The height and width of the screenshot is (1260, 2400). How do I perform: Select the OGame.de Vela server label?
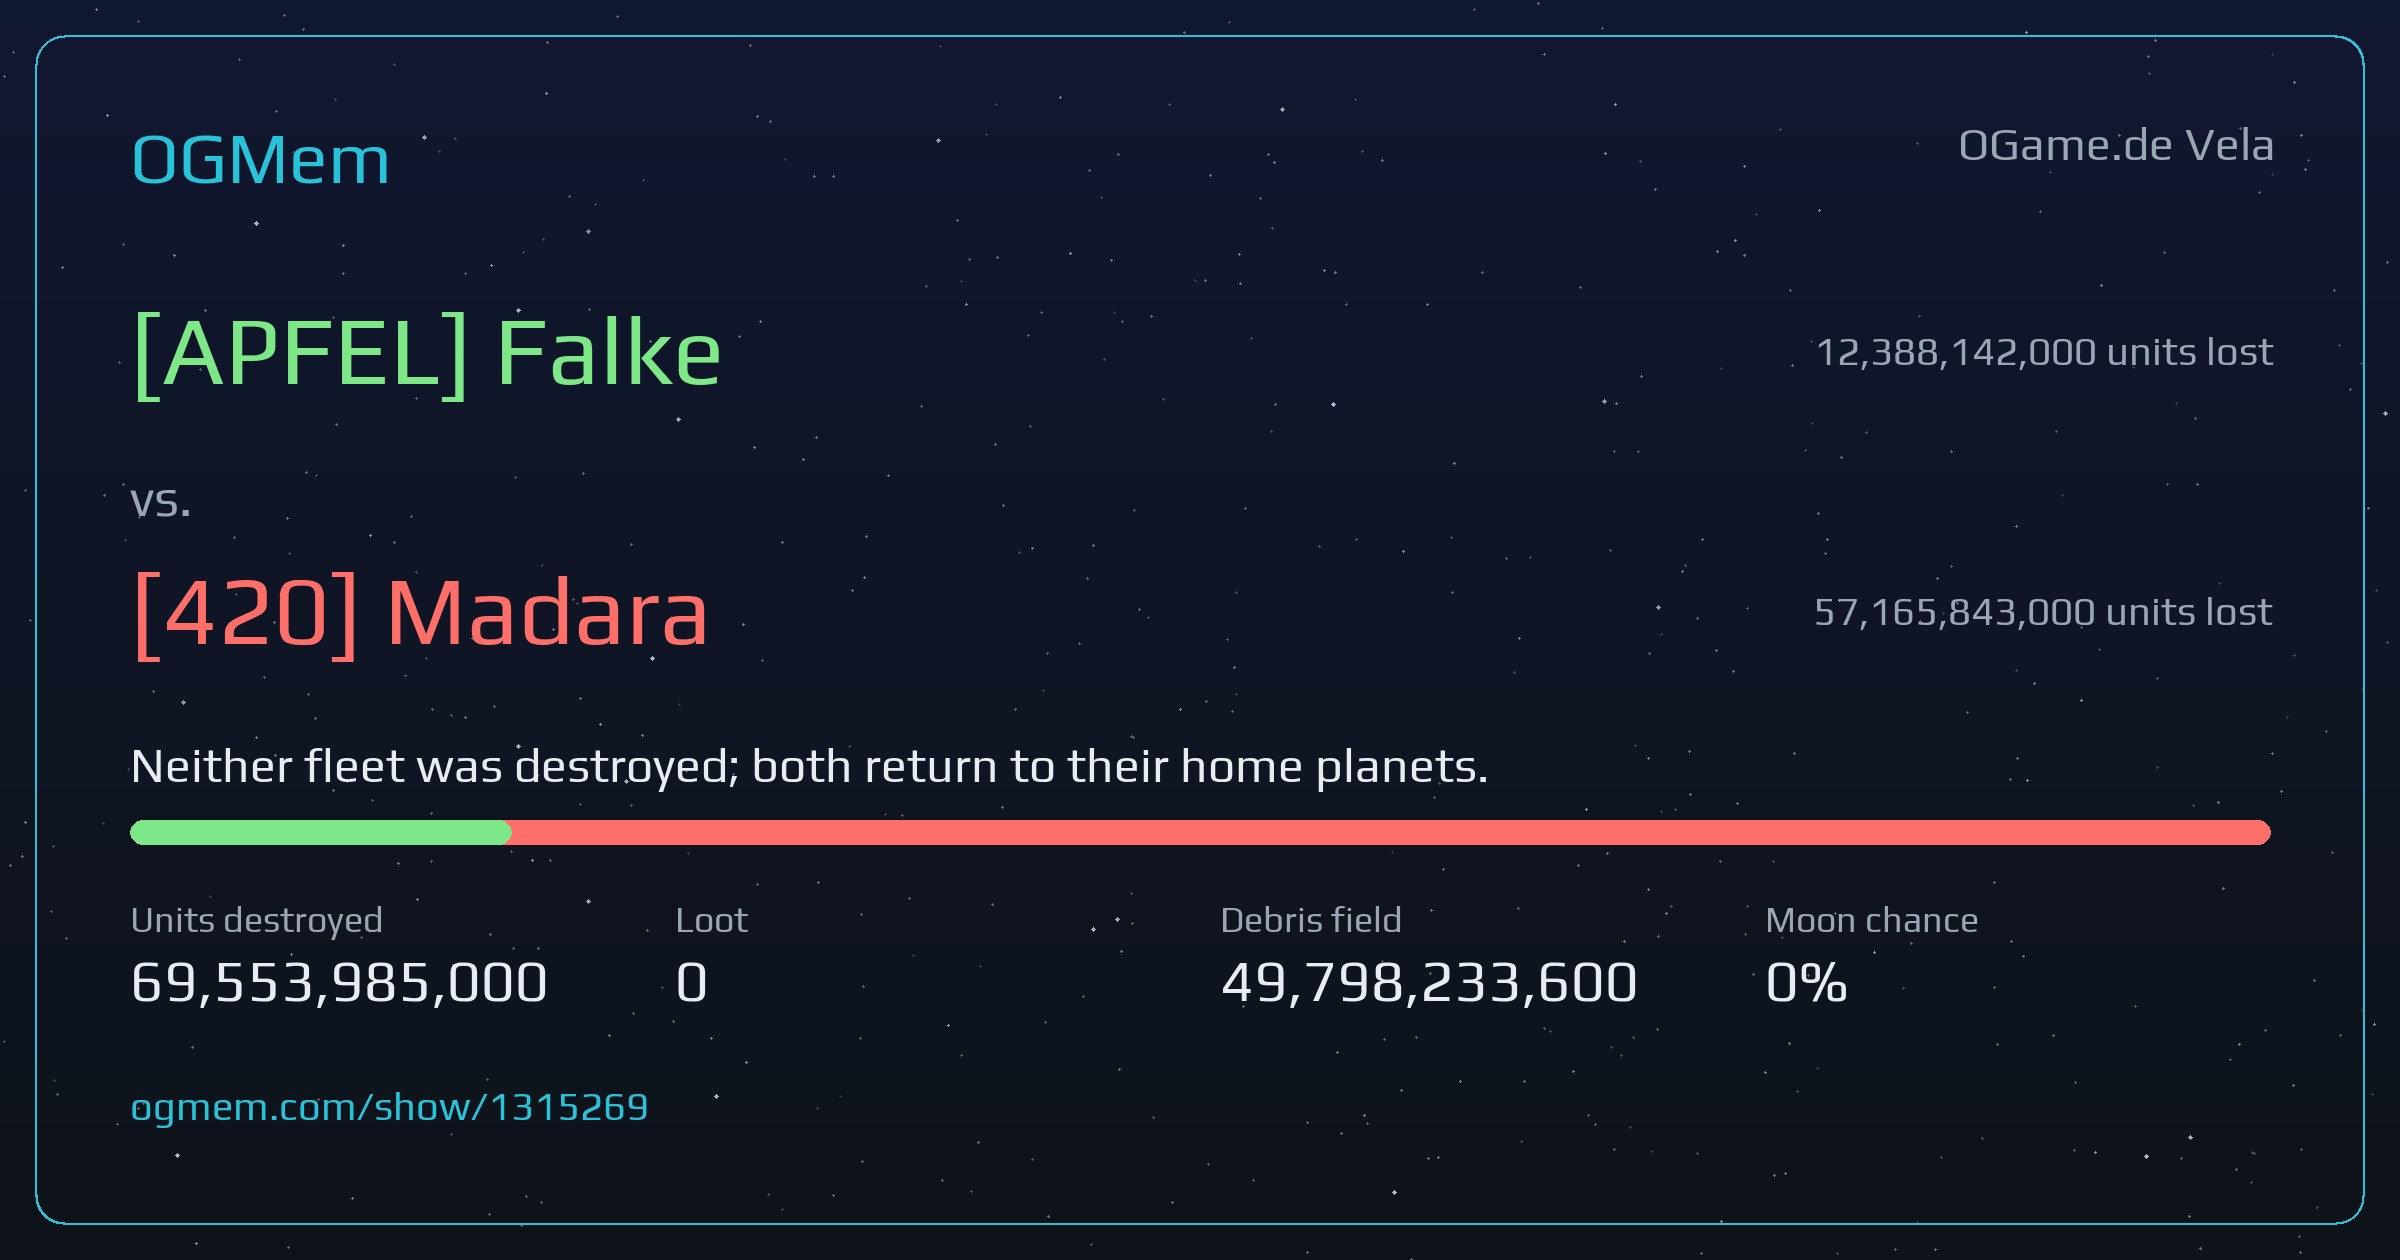[2116, 146]
